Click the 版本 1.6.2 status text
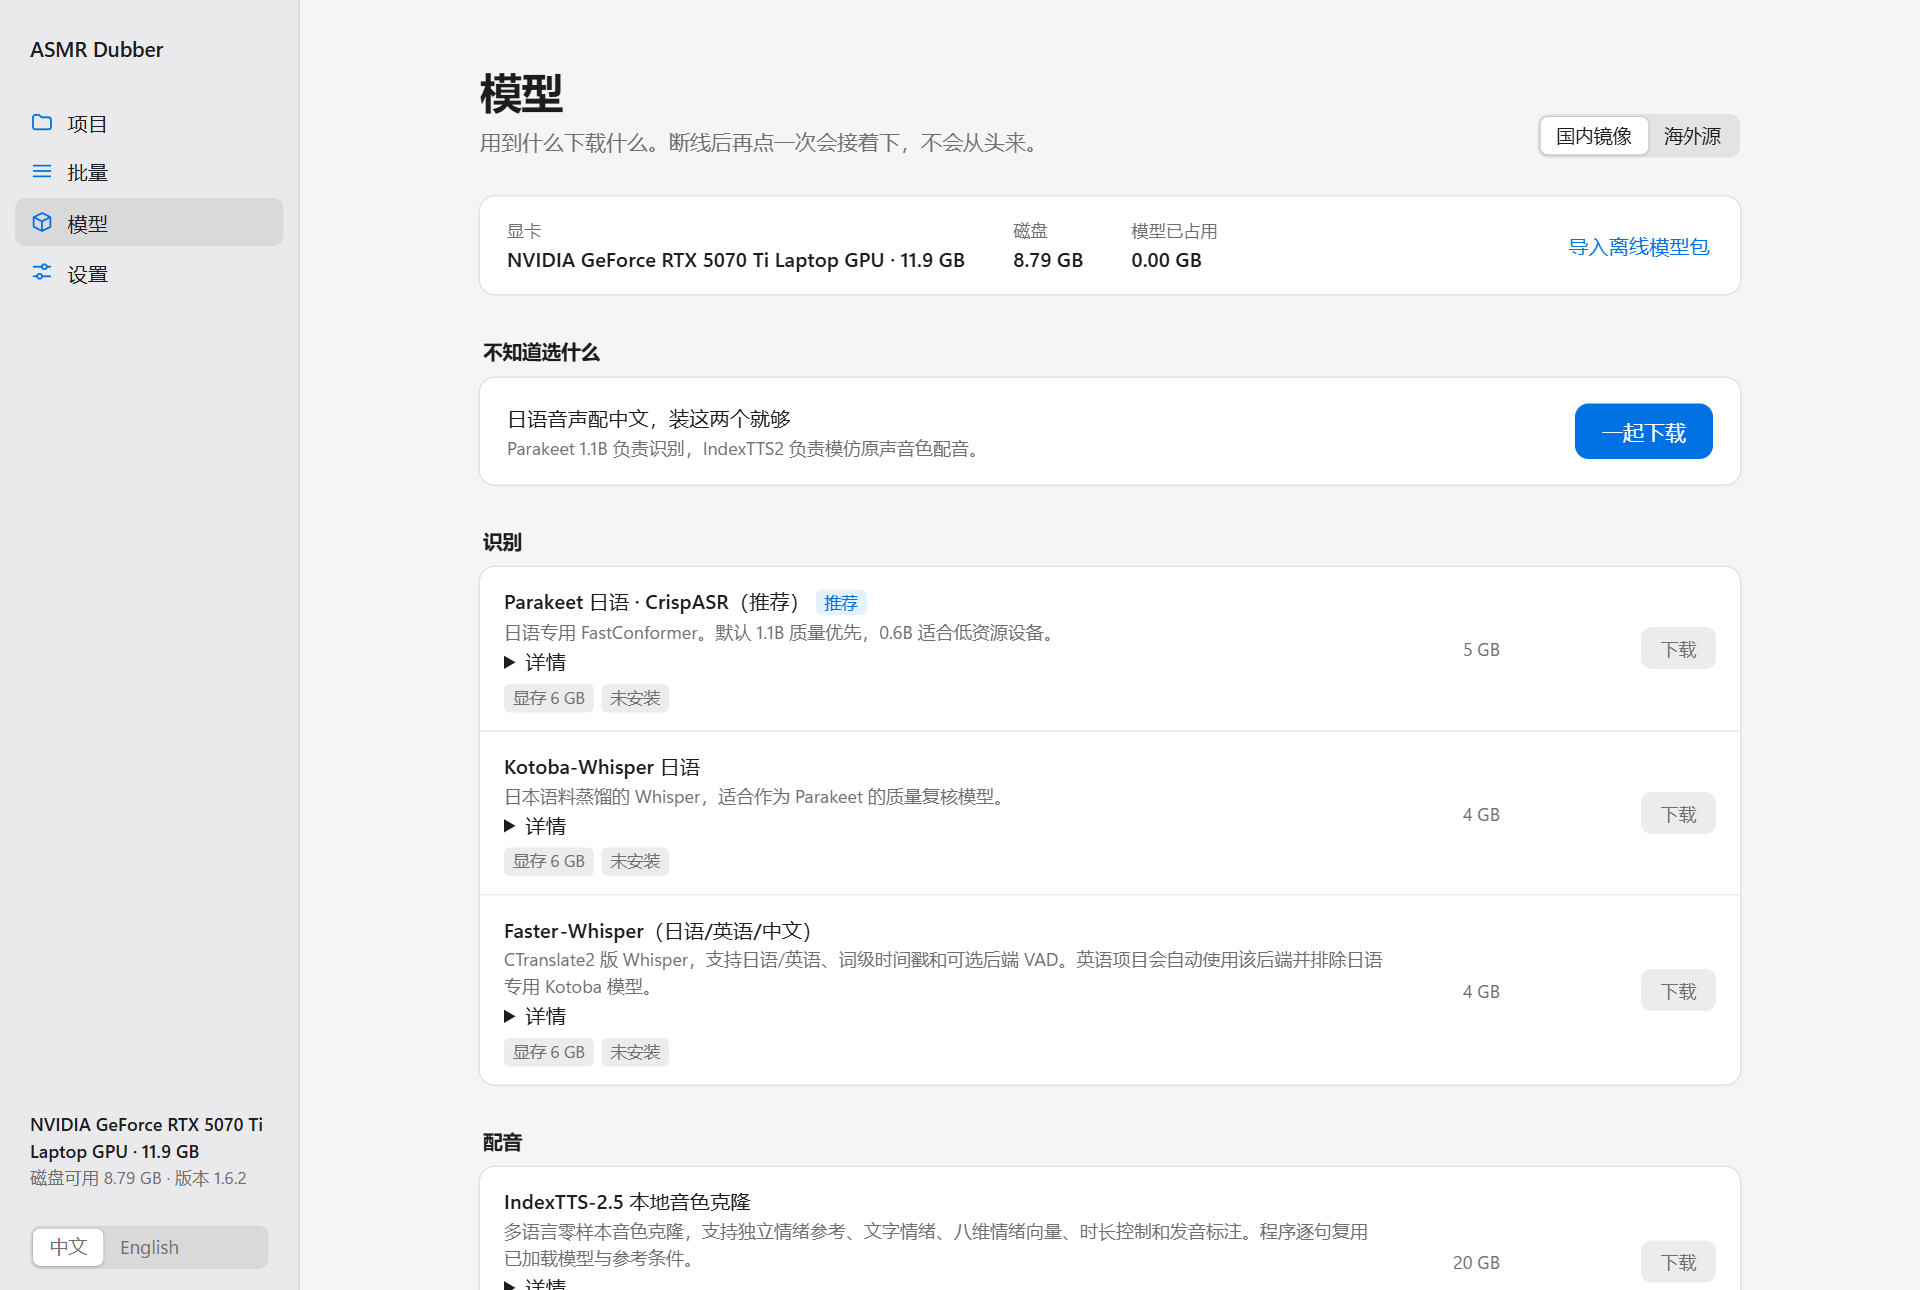The image size is (1920, 1290). pyautogui.click(x=210, y=1178)
